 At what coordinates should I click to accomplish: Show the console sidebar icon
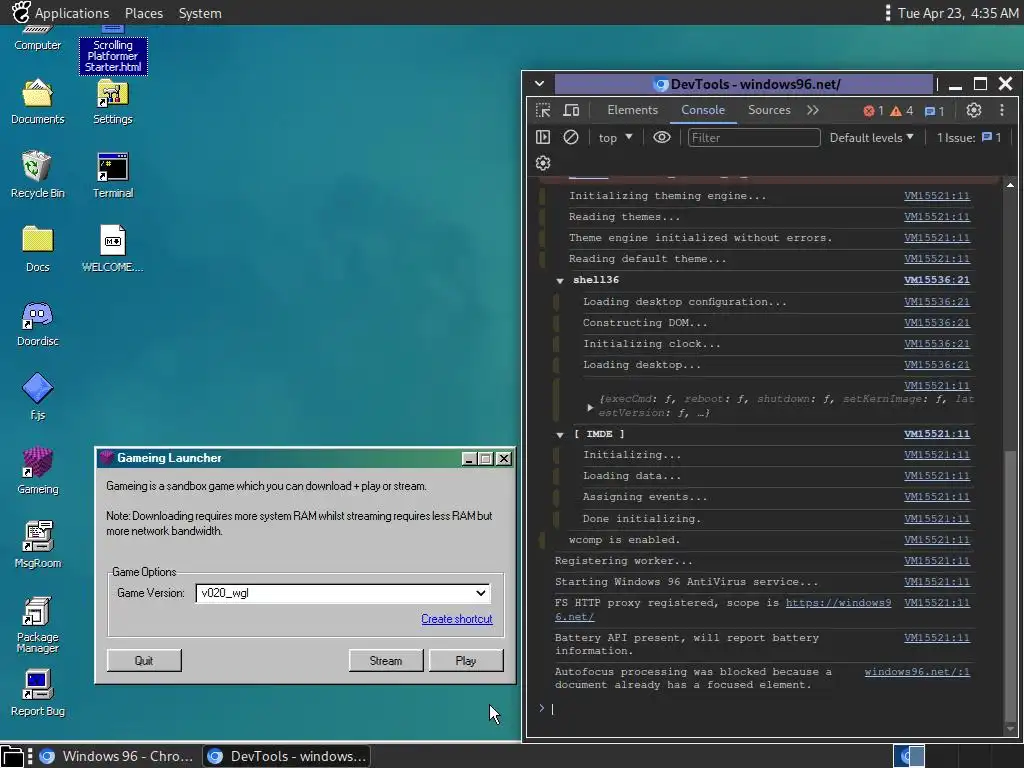tap(543, 138)
